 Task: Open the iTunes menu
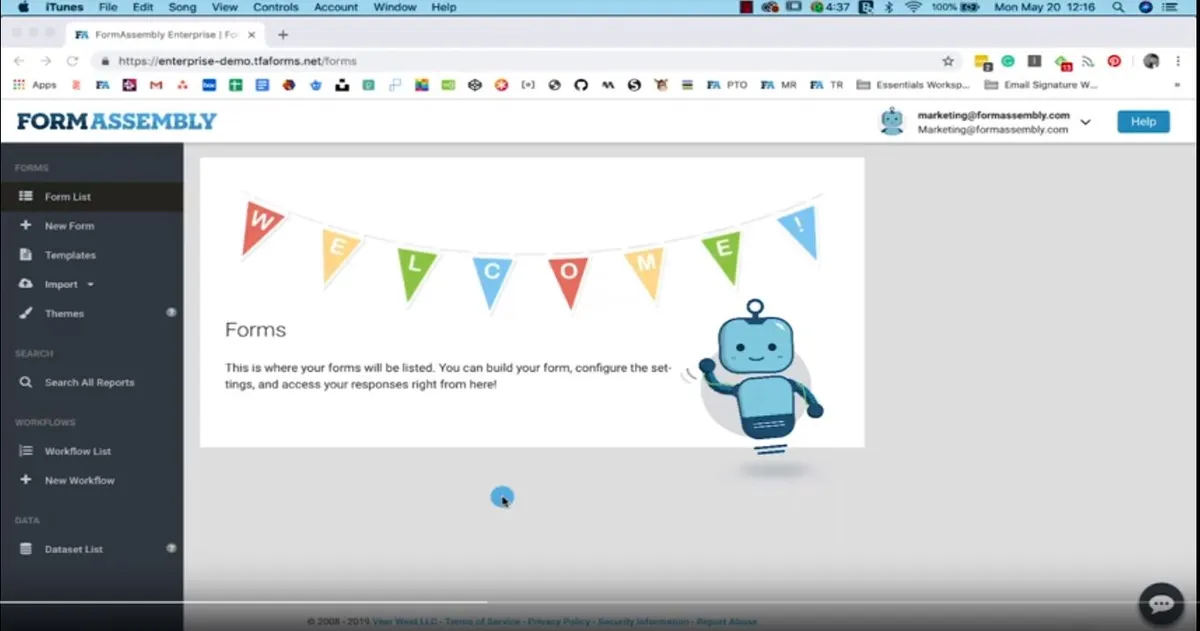point(65,7)
